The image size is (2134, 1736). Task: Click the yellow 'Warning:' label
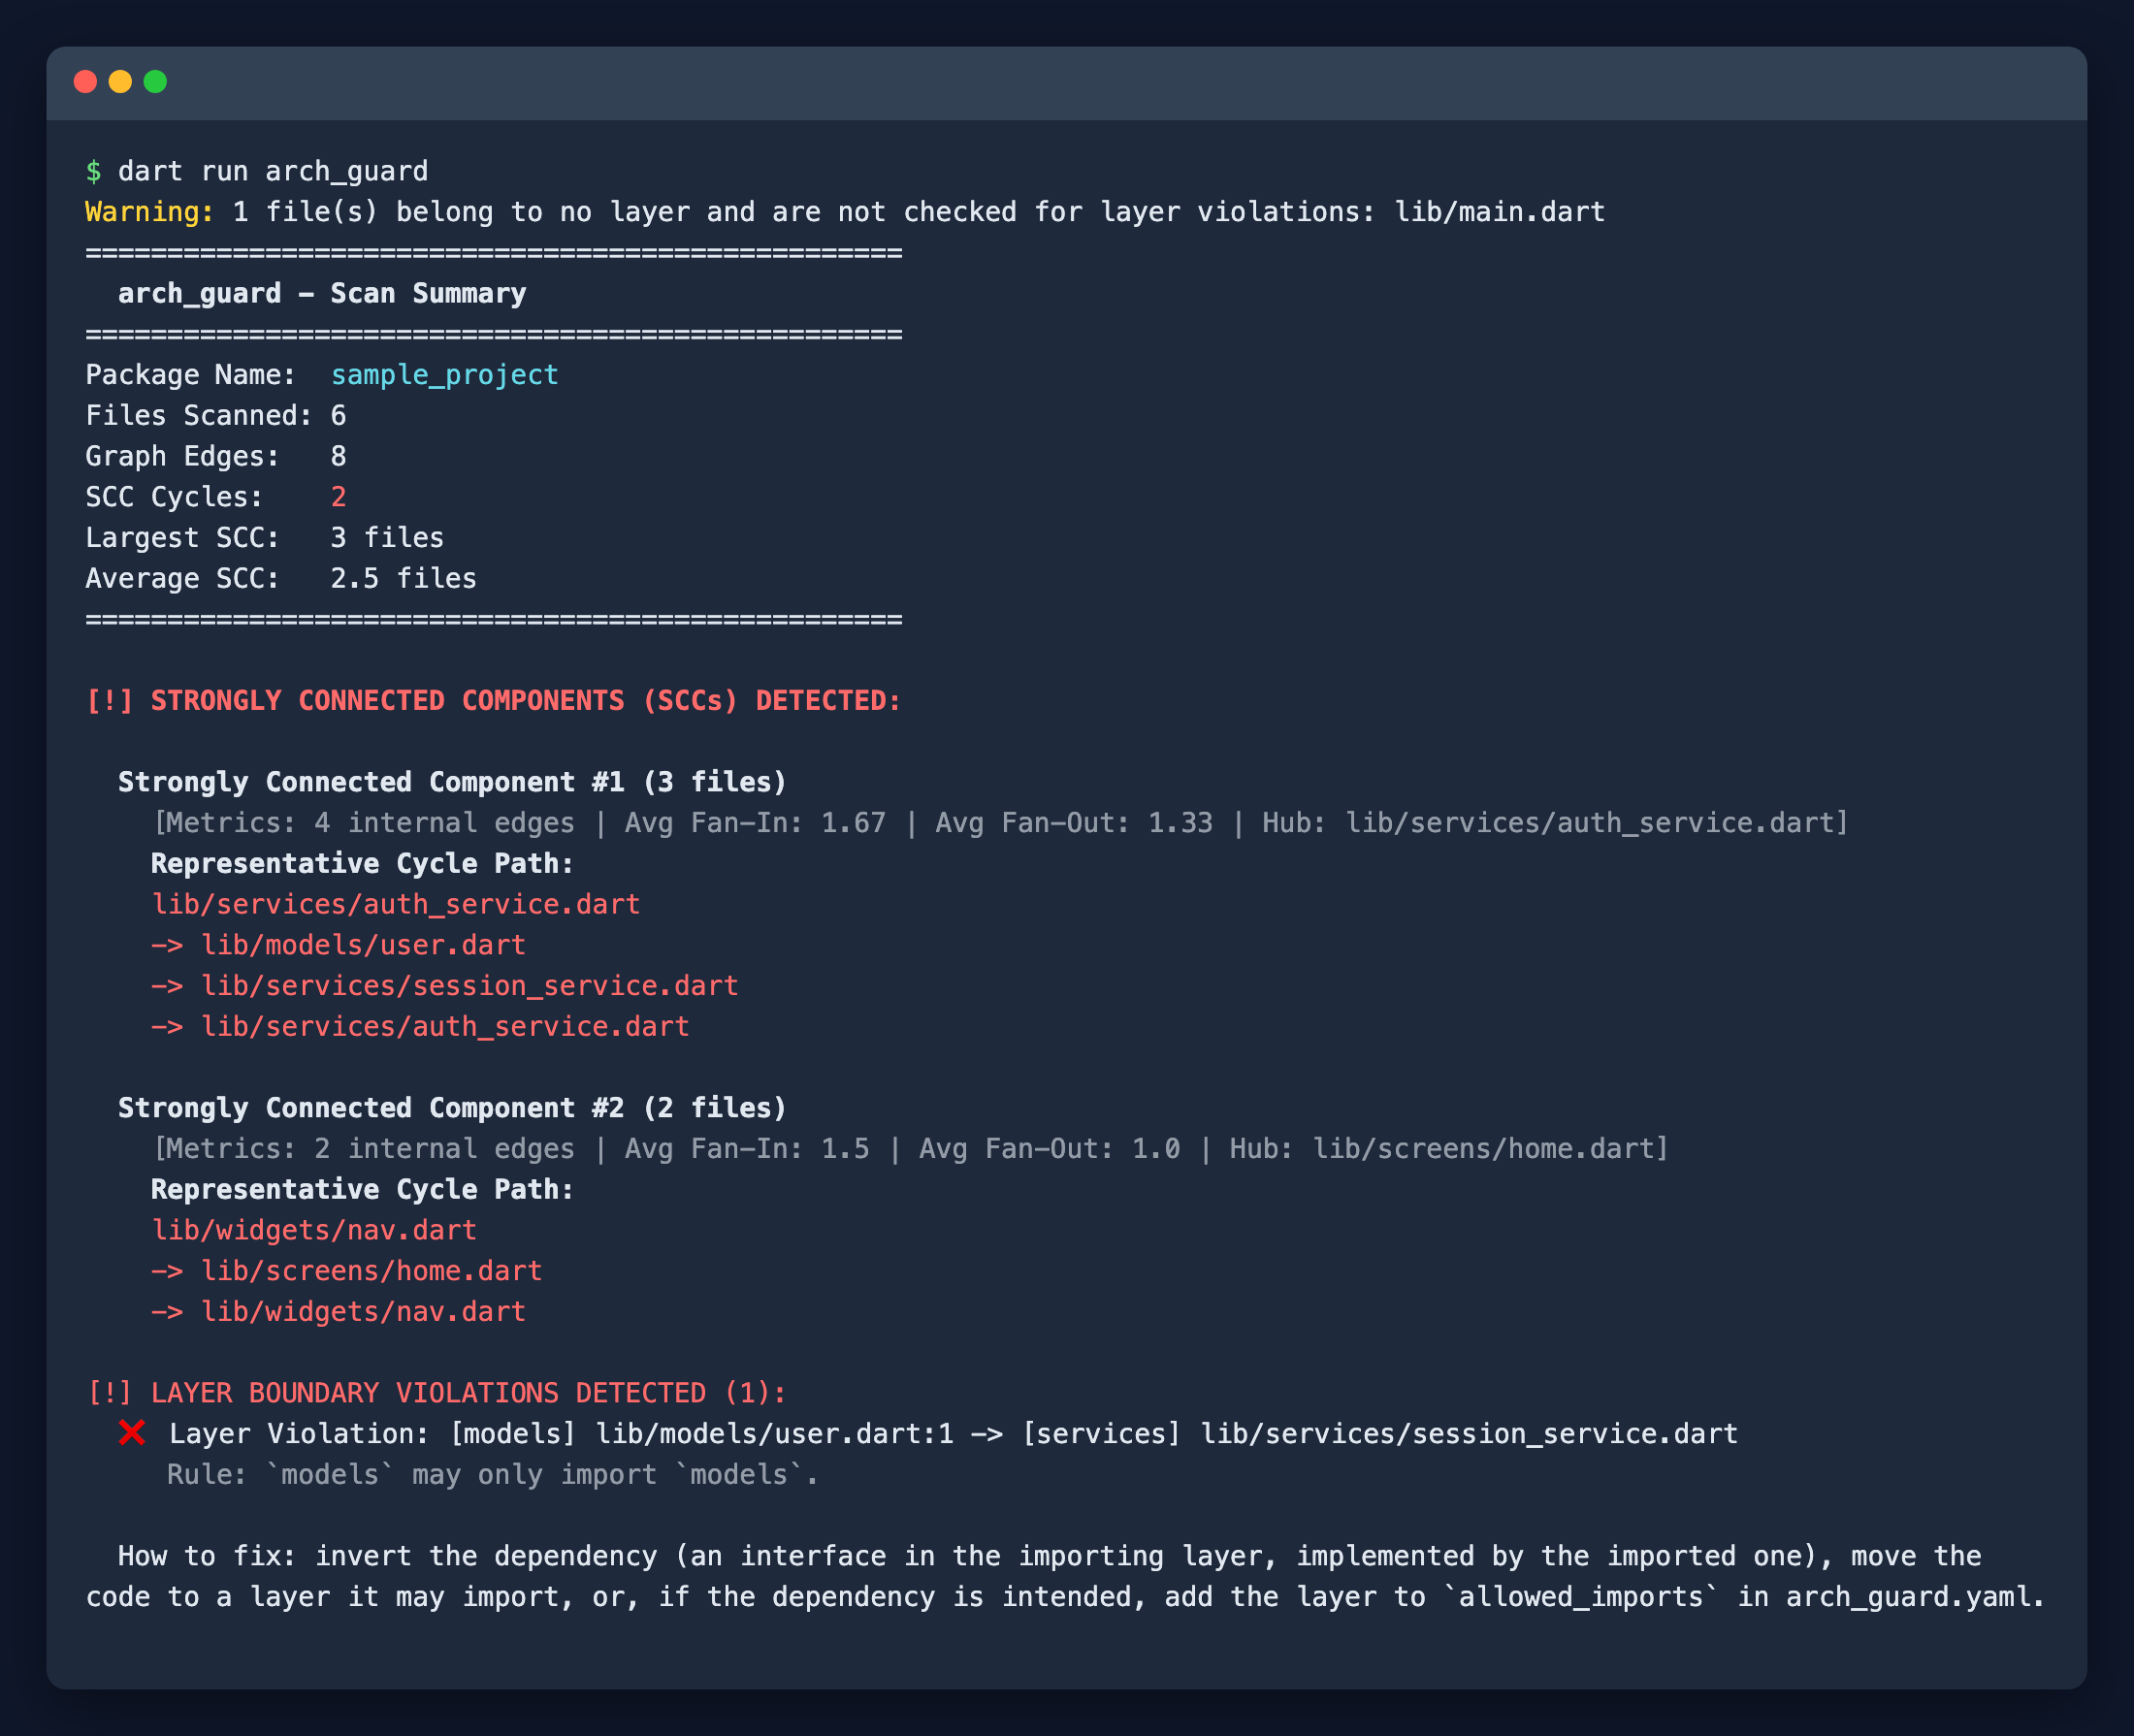pyautogui.click(x=150, y=212)
